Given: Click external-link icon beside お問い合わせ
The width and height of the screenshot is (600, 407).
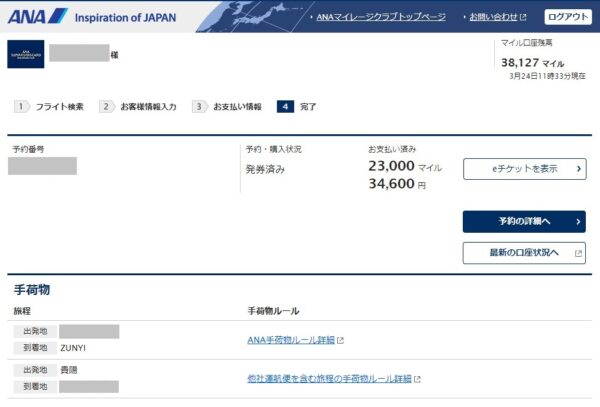Looking at the screenshot, I should (523, 17).
